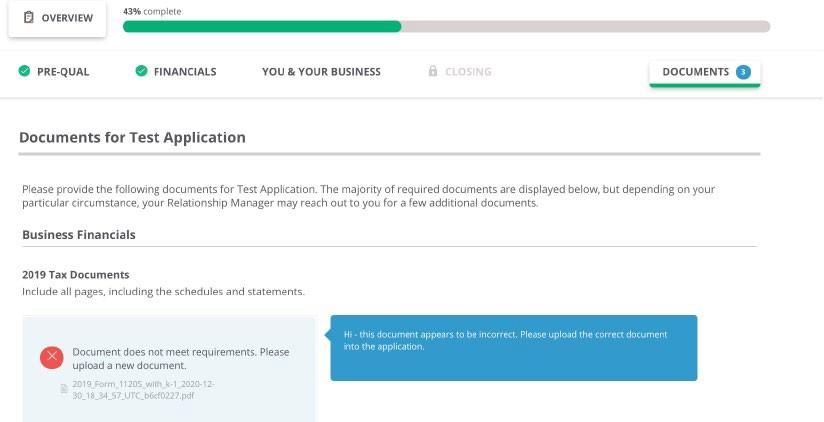Click the green checkmark beside Financials
The image size is (824, 422).
tap(141, 70)
